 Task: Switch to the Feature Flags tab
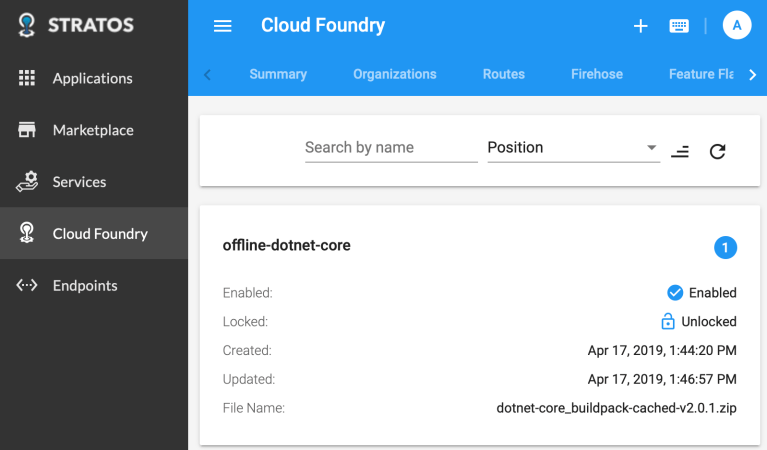pos(701,74)
